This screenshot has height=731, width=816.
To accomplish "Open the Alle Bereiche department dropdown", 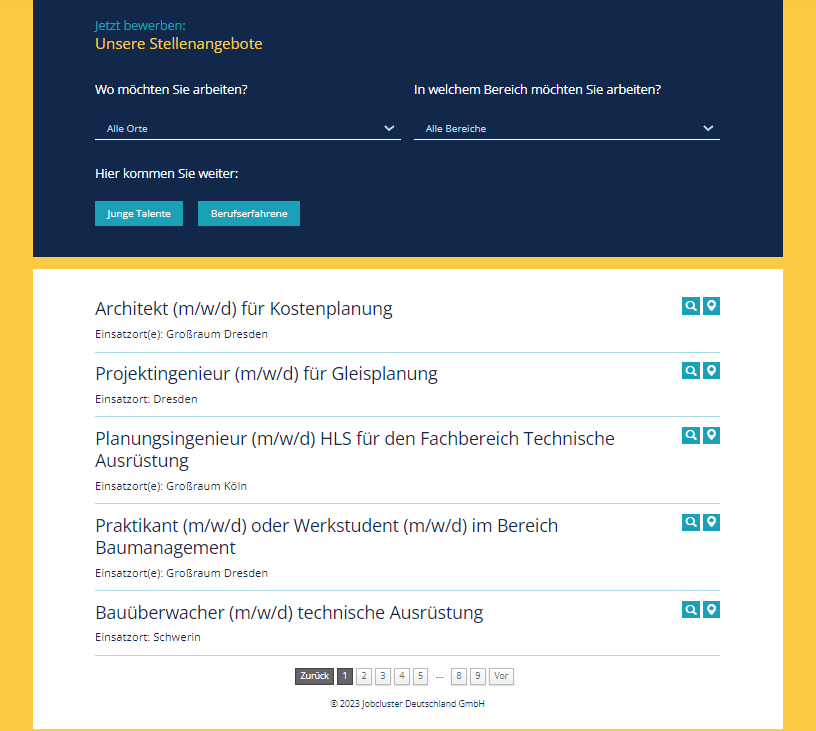I will click(566, 128).
